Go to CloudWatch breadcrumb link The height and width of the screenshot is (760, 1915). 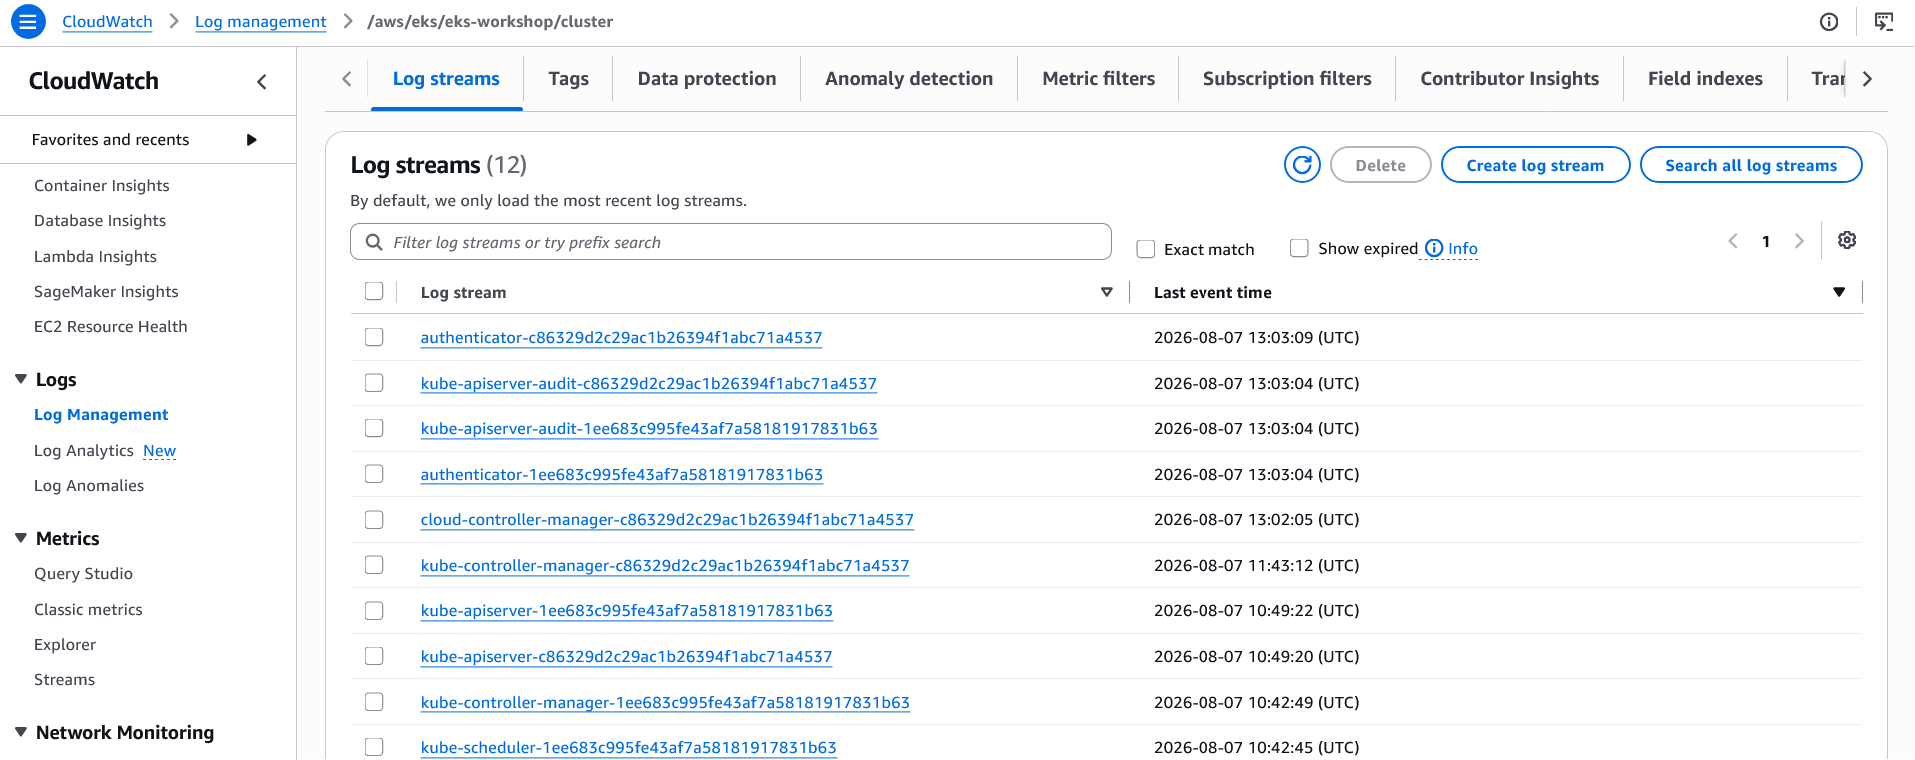(107, 22)
